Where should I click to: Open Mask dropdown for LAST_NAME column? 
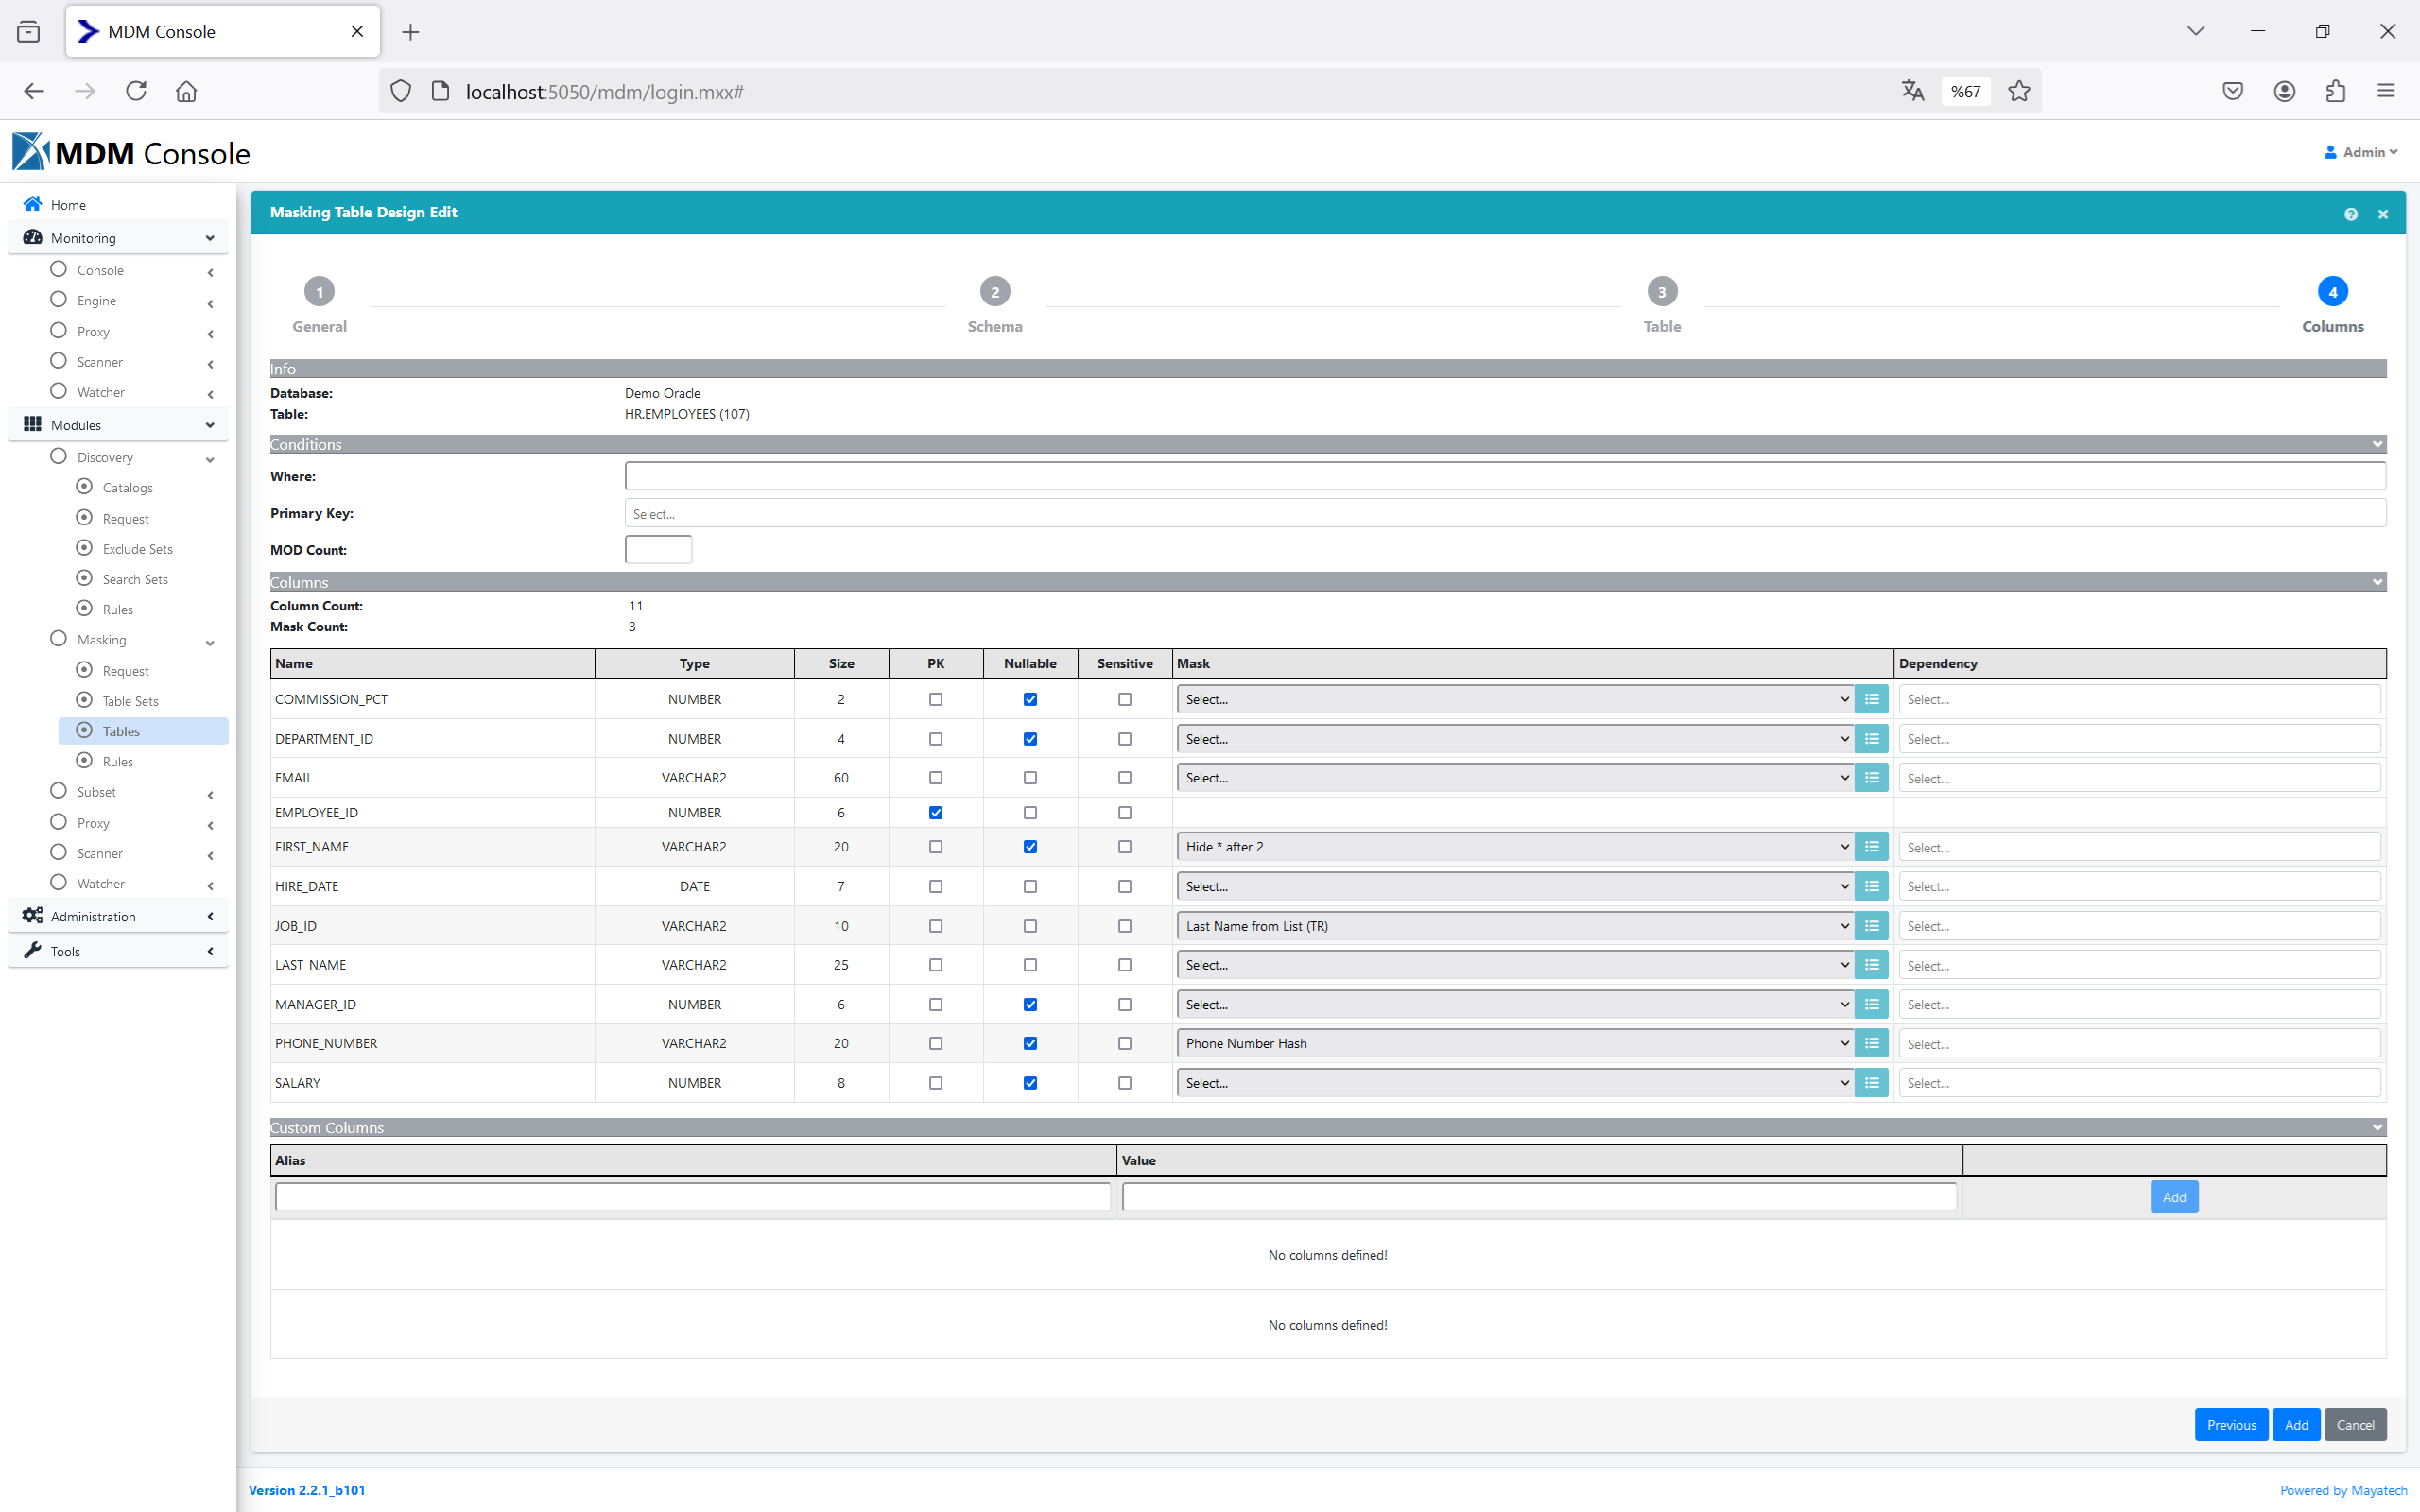[1514, 965]
